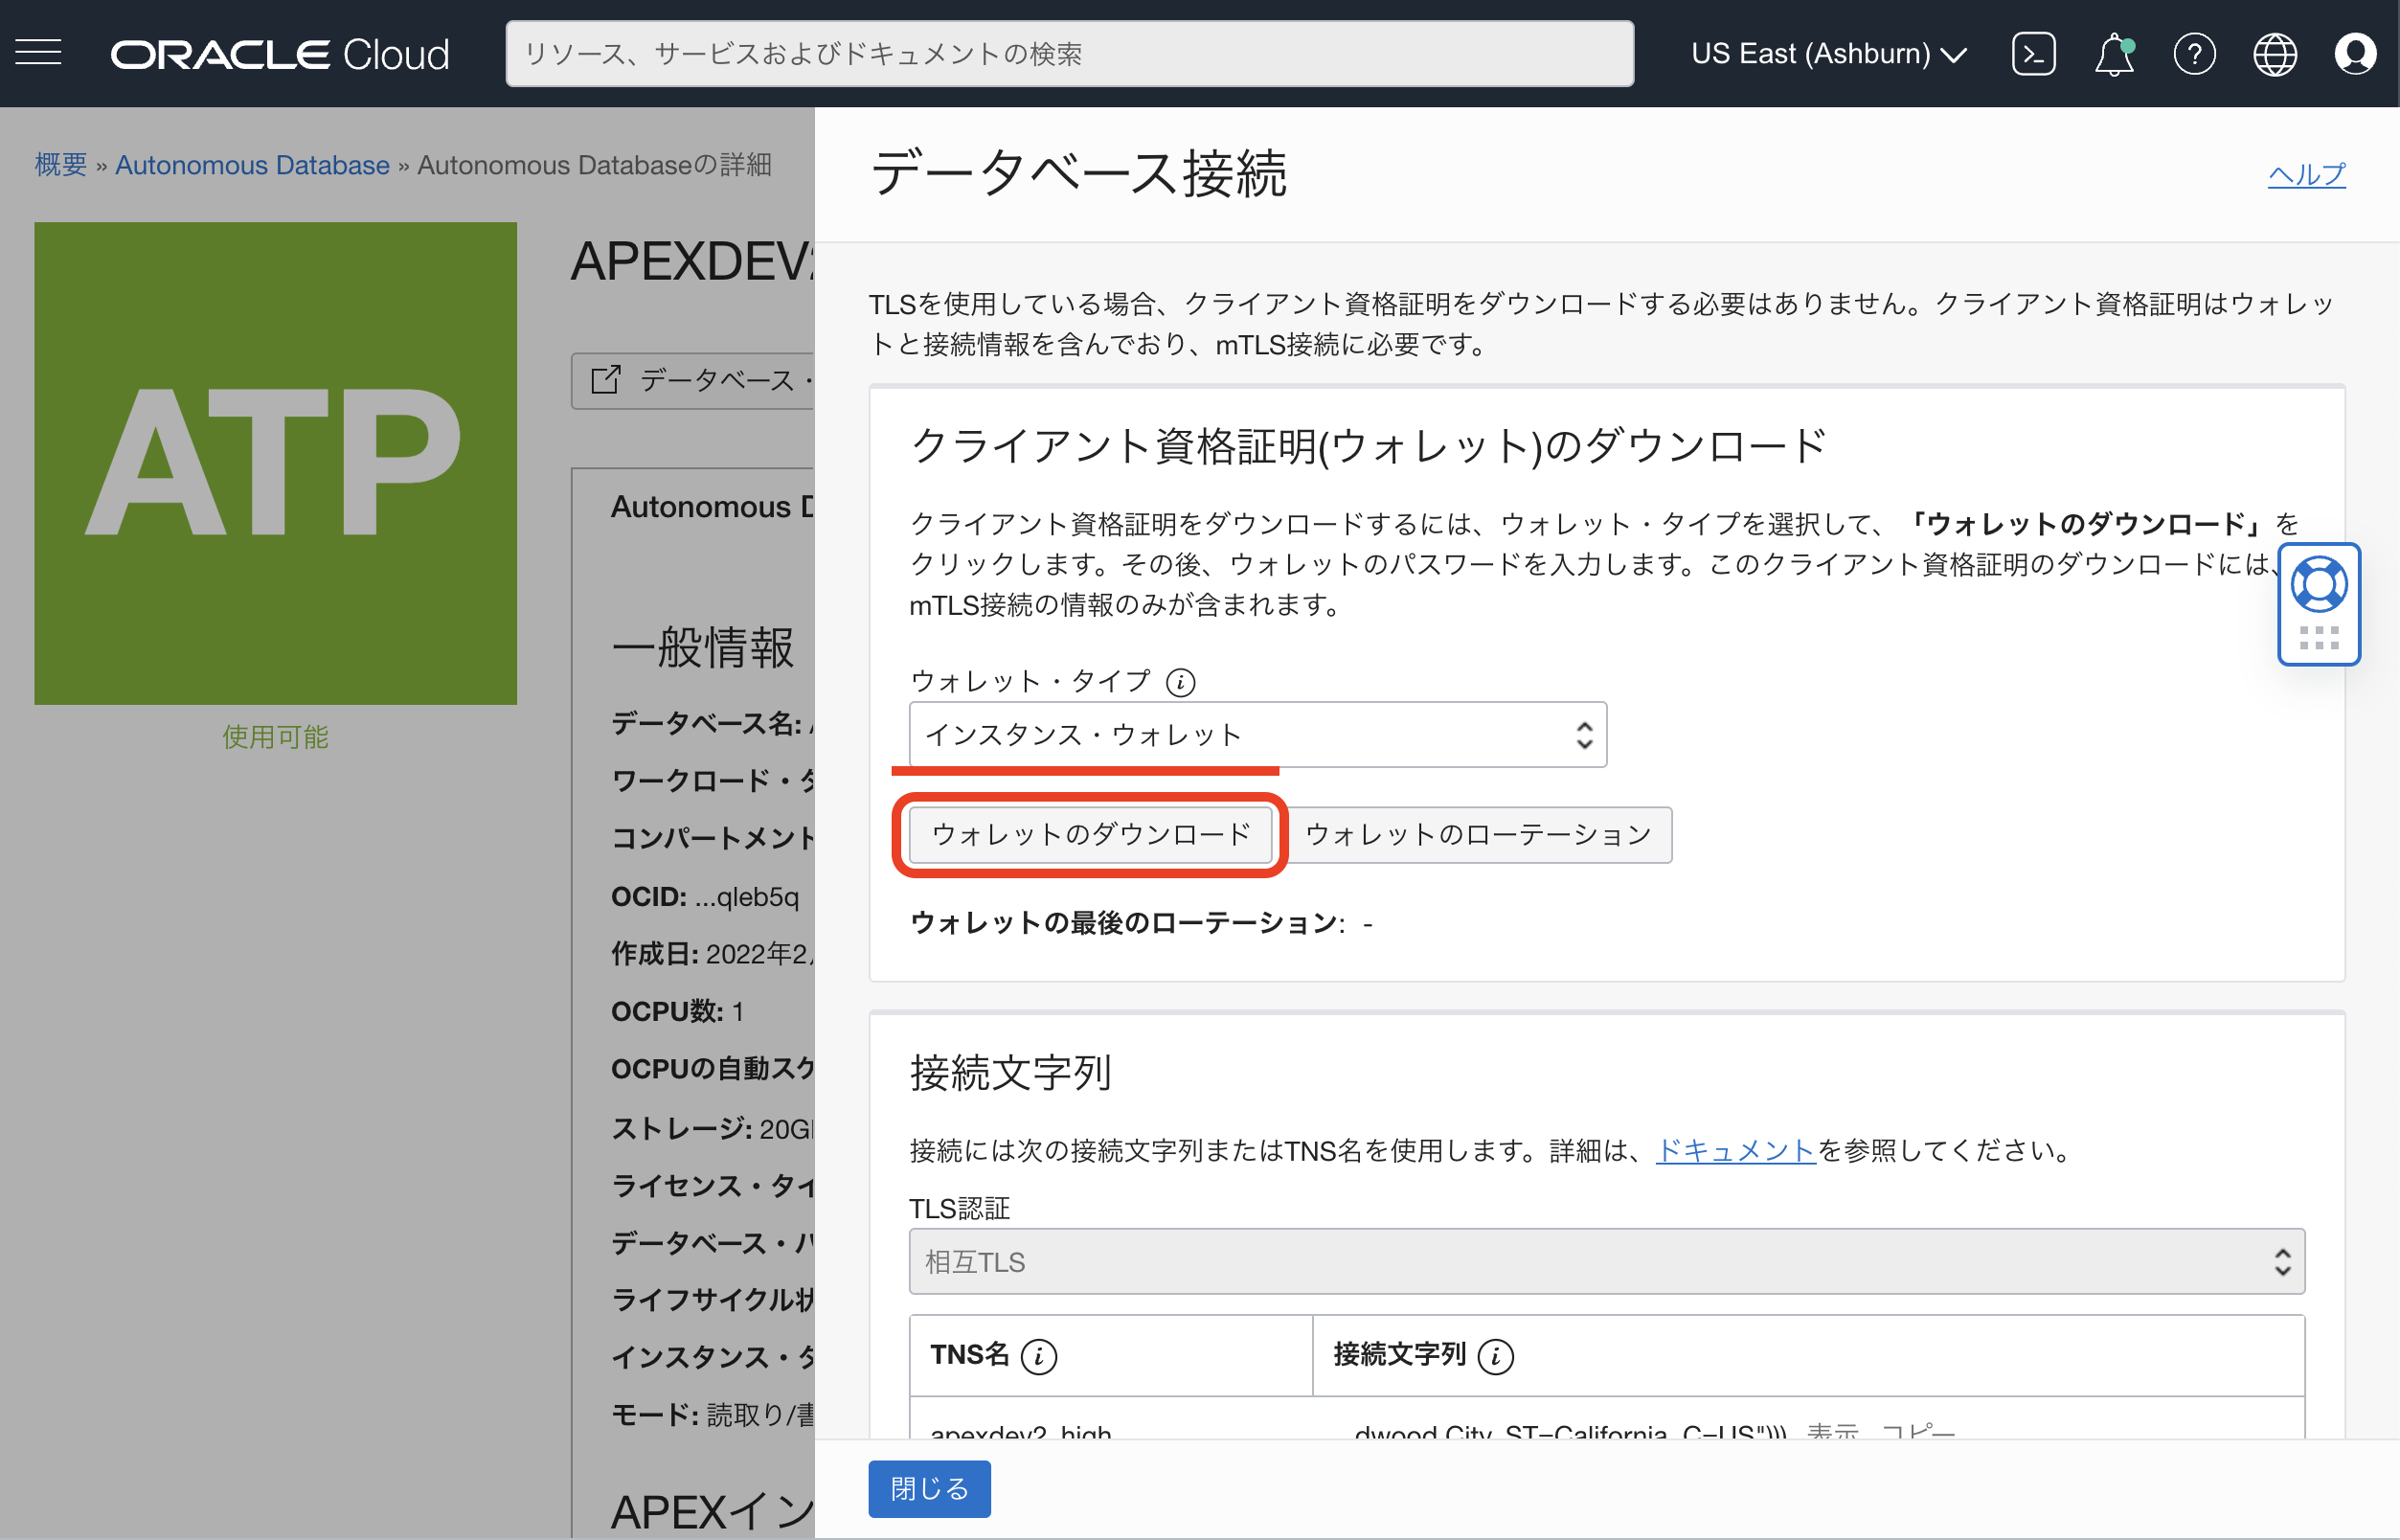Click the support widget grid handle
The width and height of the screenshot is (2400, 1540).
2318,638
